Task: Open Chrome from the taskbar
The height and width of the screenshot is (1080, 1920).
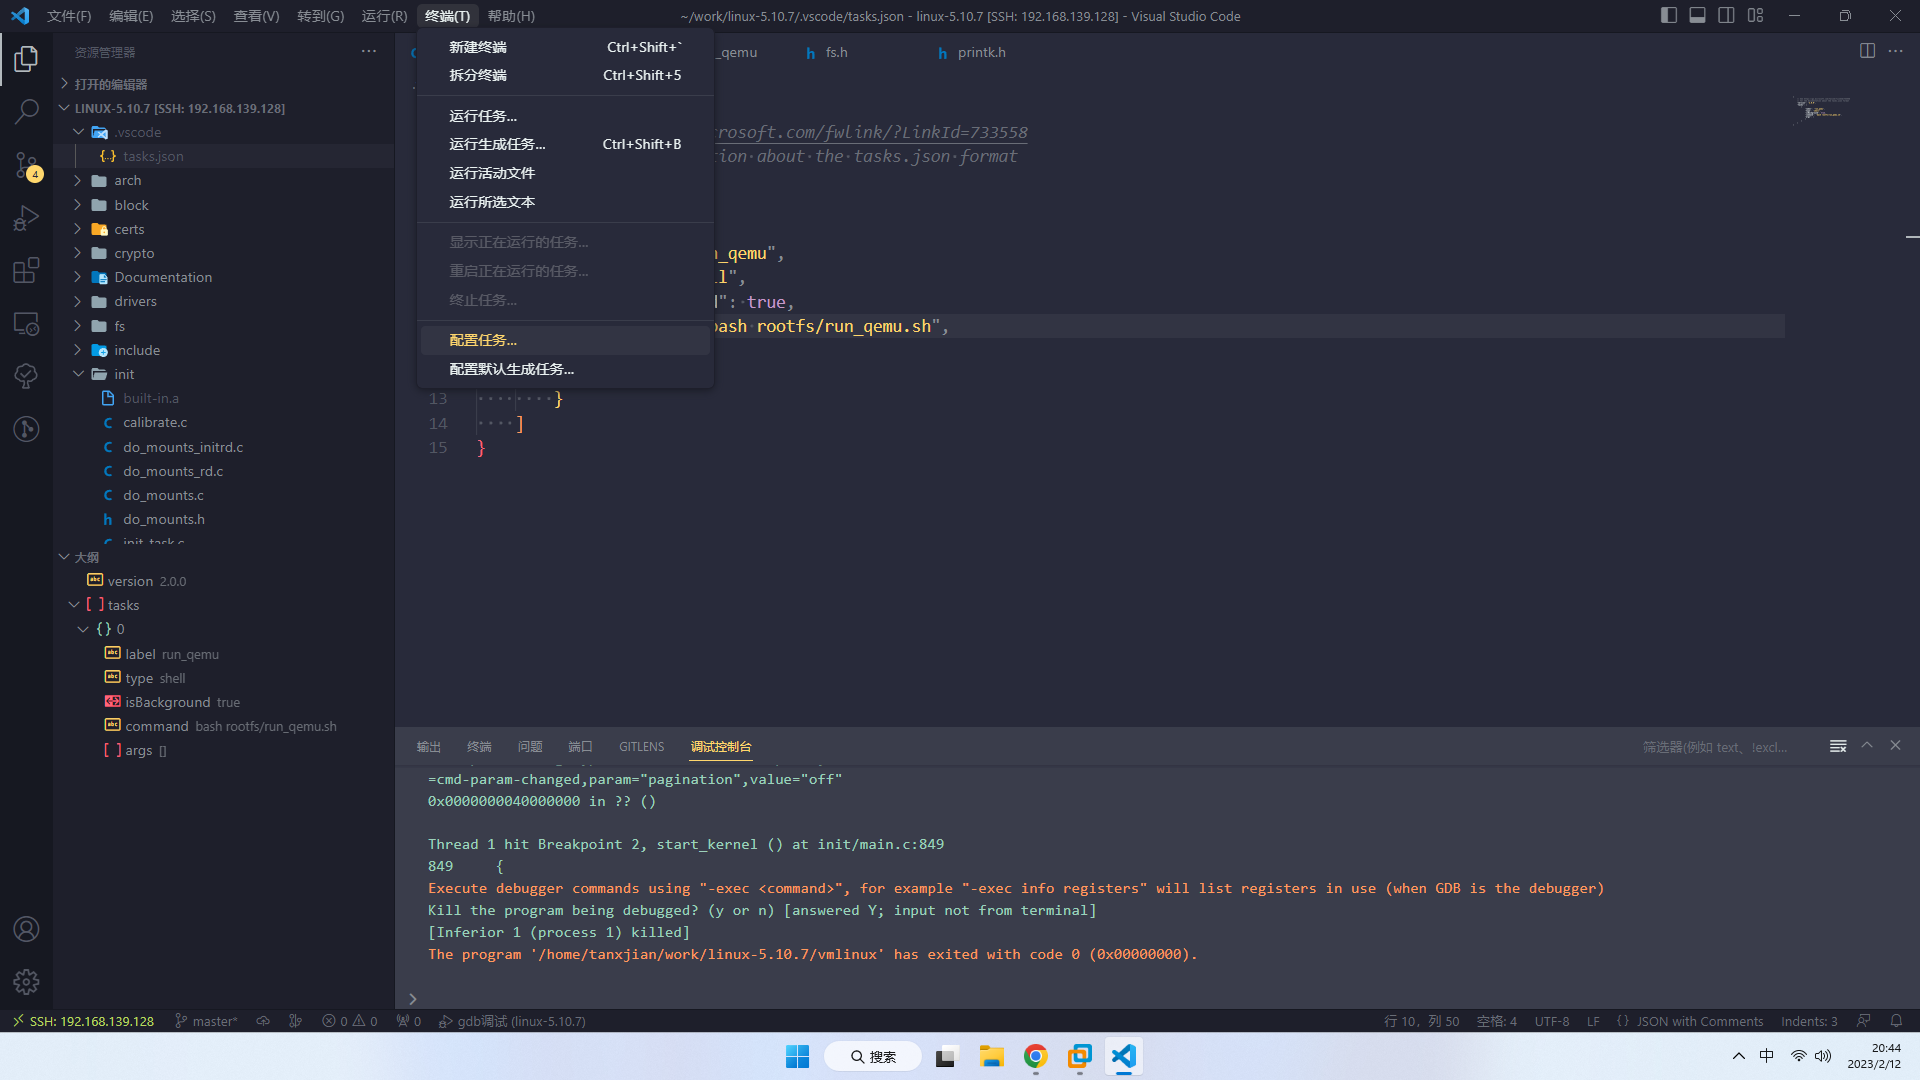Action: pyautogui.click(x=1035, y=1056)
